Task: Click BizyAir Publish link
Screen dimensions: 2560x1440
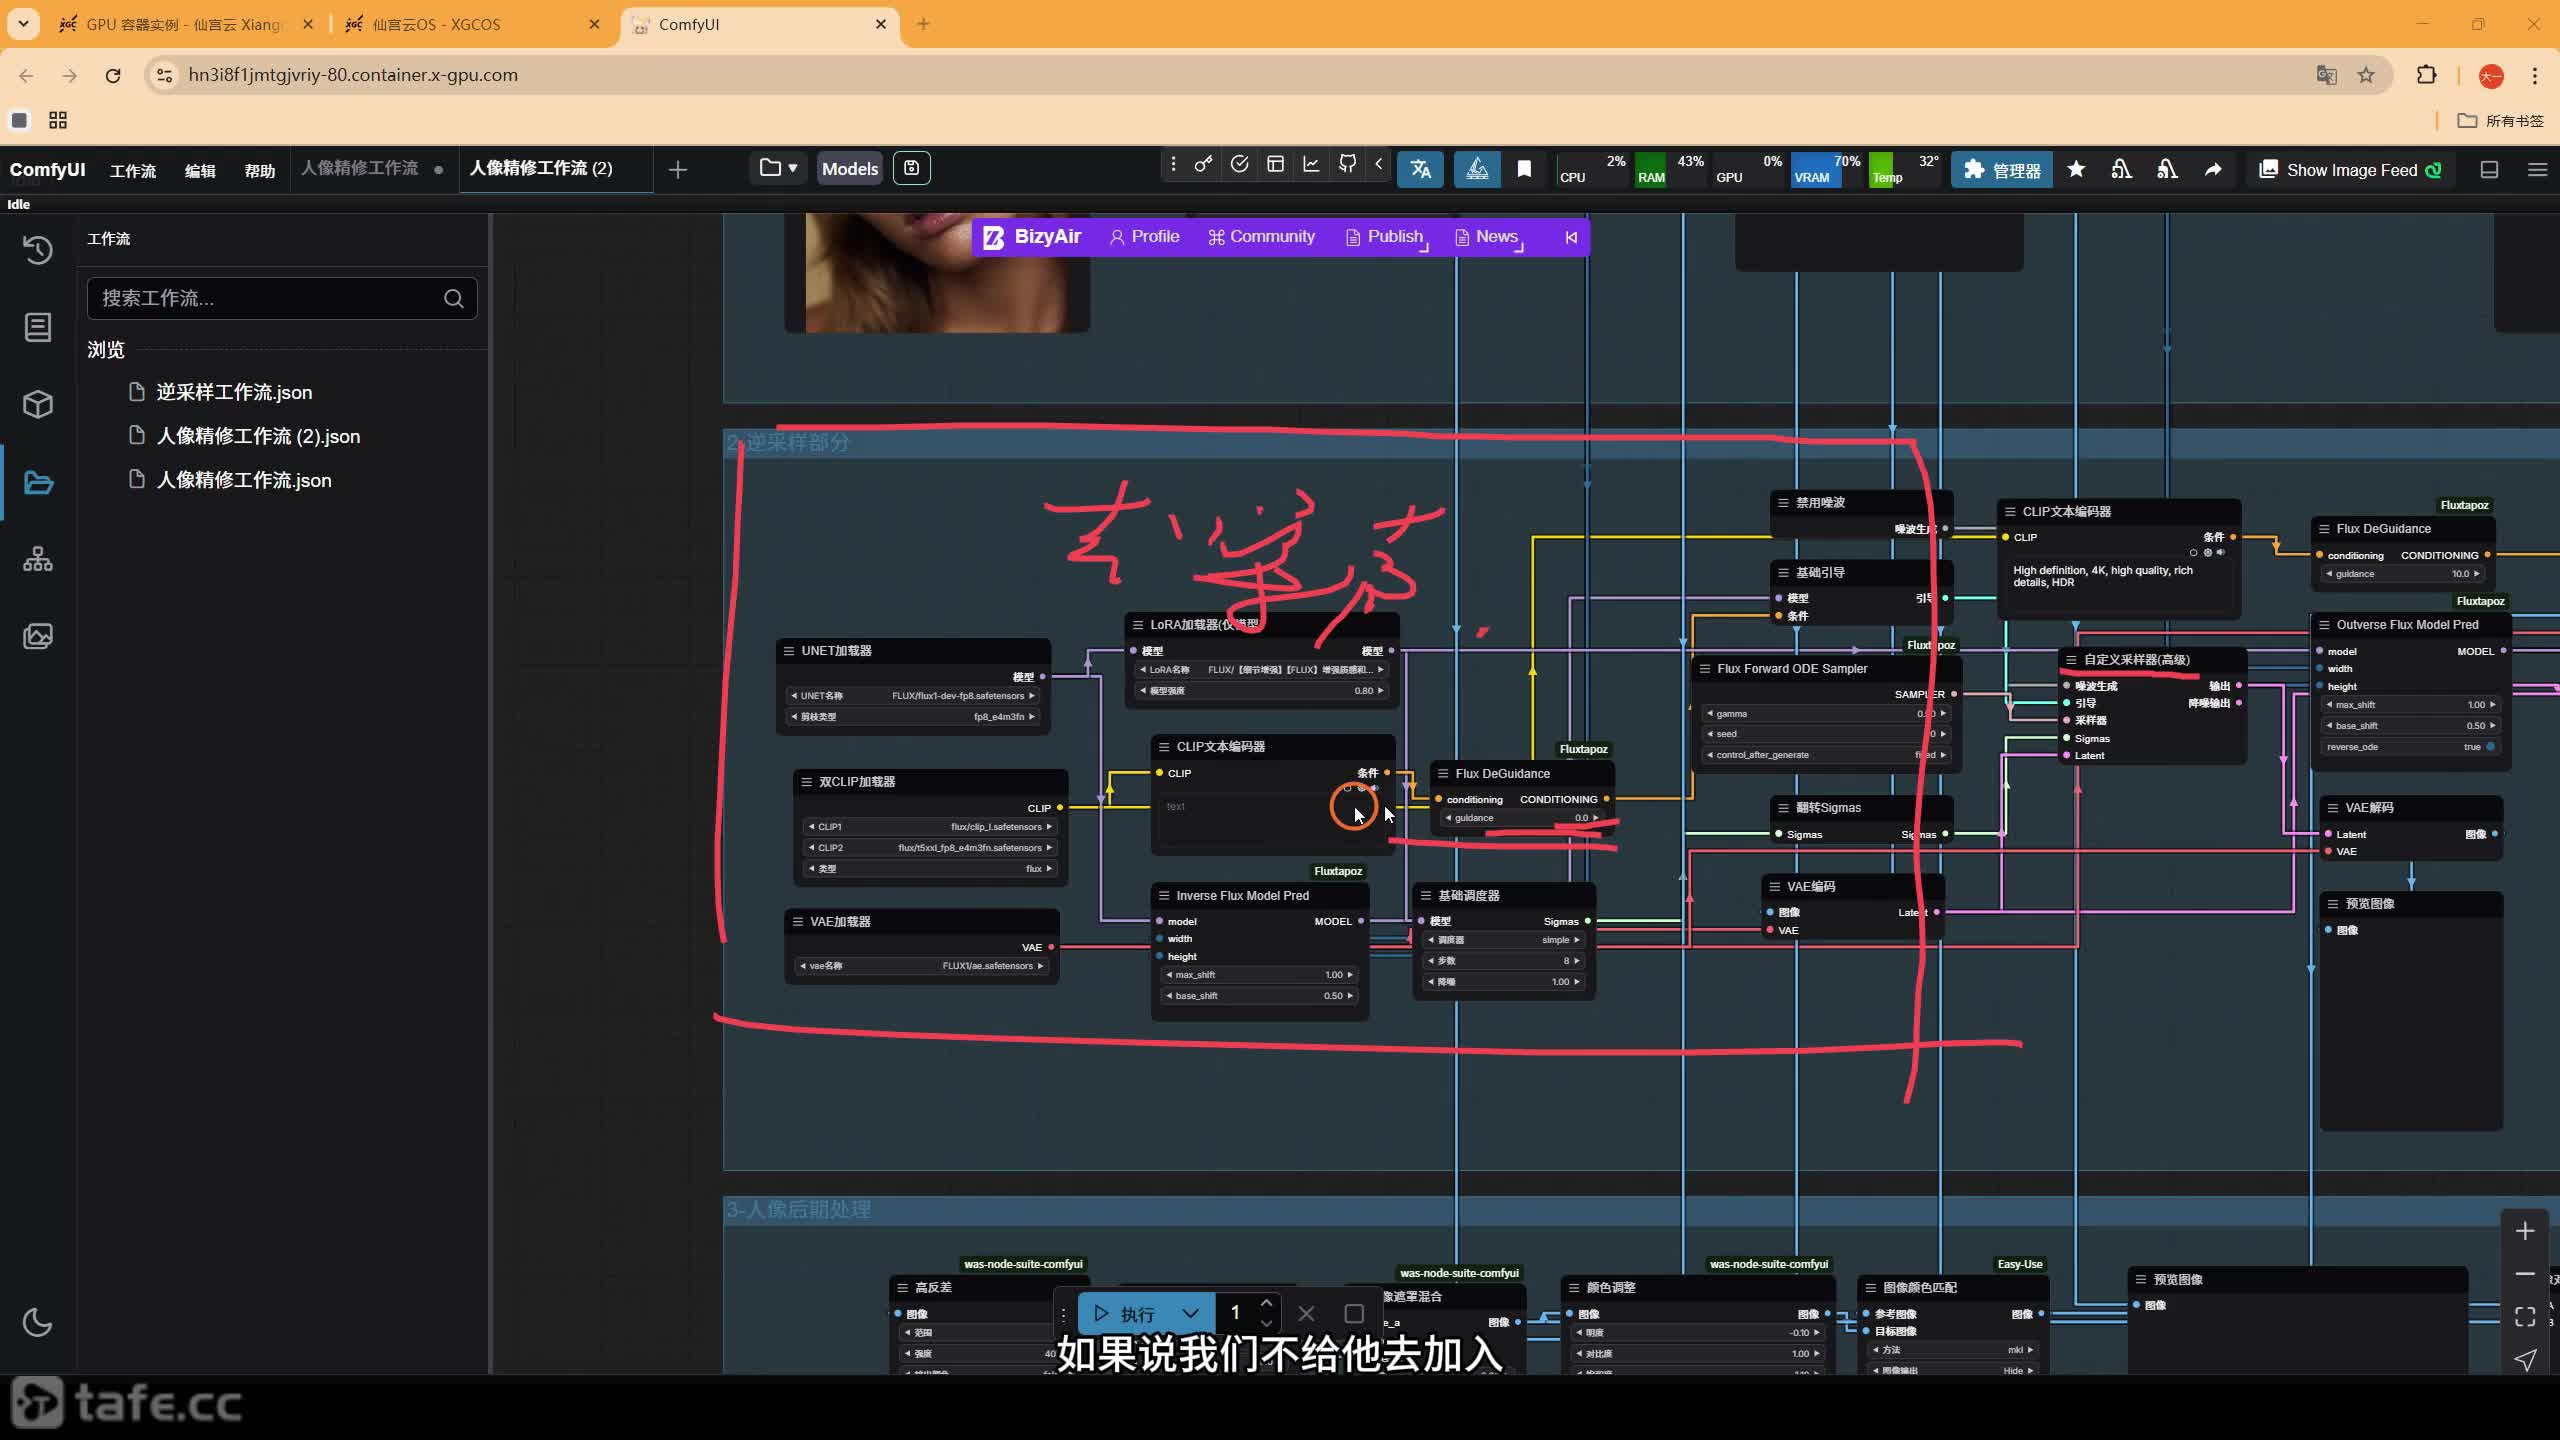Action: pyautogui.click(x=1385, y=237)
